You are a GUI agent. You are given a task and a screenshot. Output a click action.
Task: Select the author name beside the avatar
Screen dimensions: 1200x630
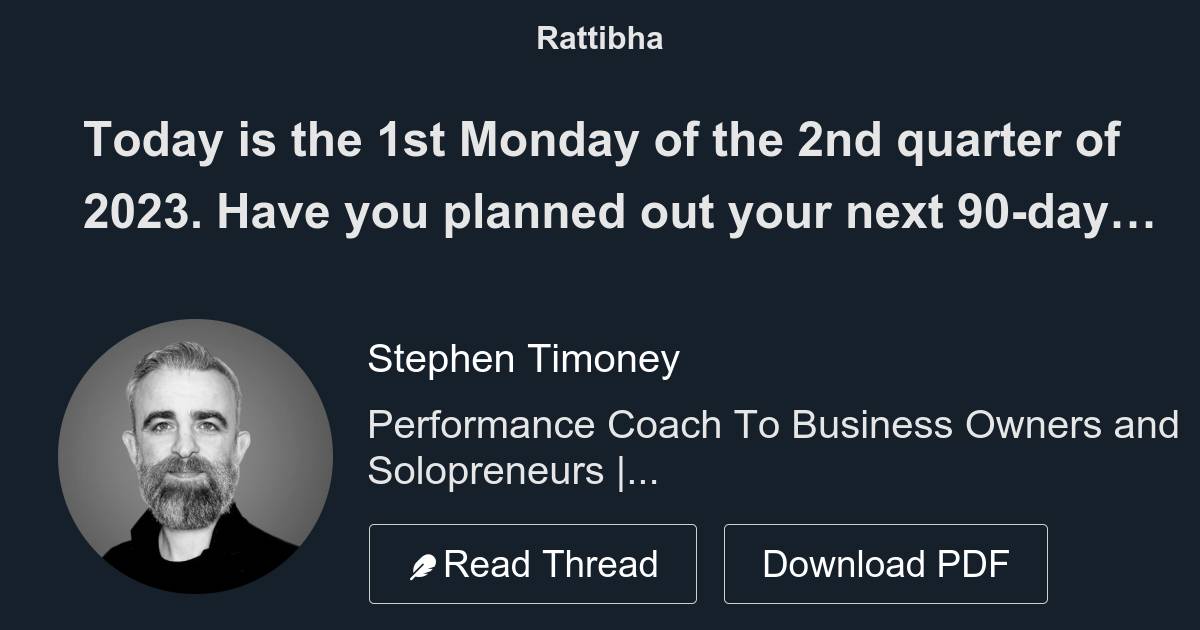point(524,358)
